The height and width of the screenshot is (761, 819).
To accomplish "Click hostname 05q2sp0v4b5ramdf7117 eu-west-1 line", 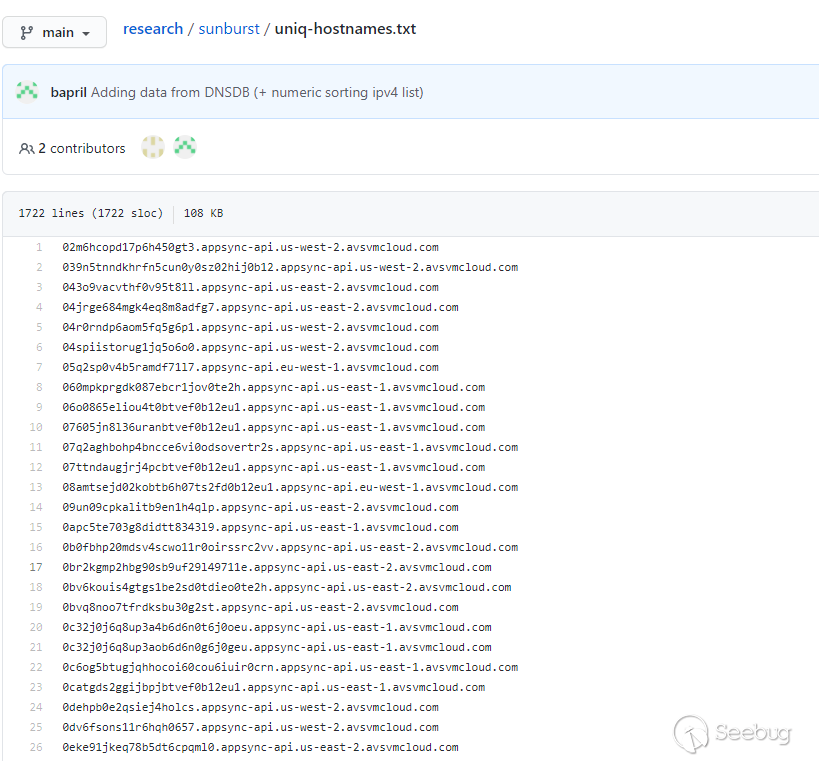I will [x=250, y=368].
